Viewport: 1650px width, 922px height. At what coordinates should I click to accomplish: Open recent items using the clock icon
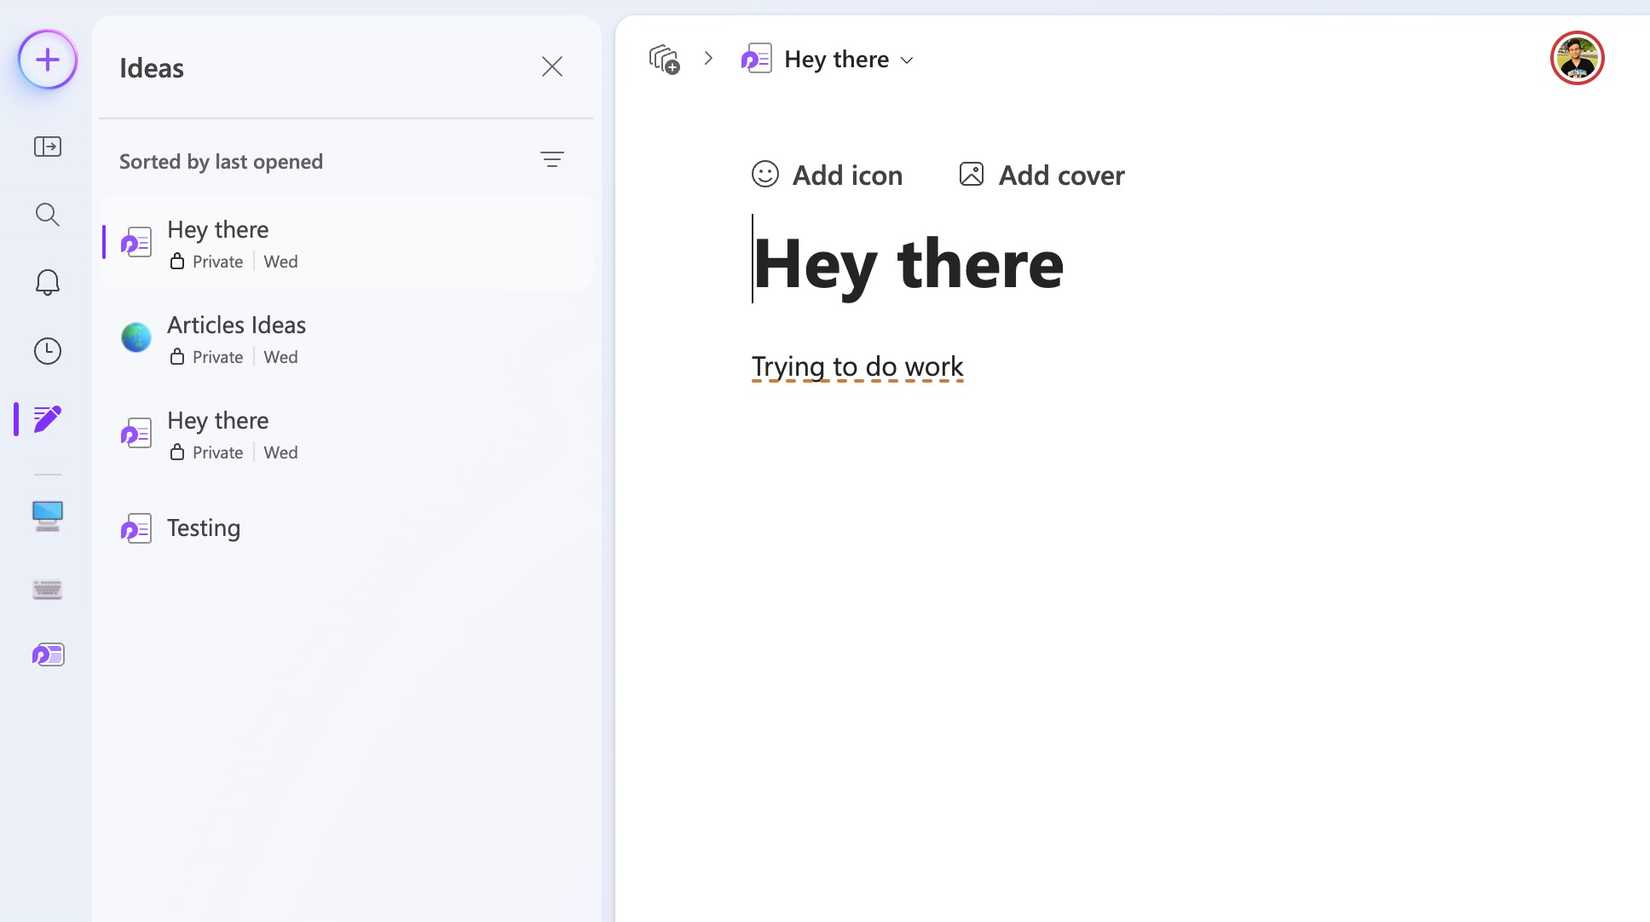pyautogui.click(x=46, y=350)
